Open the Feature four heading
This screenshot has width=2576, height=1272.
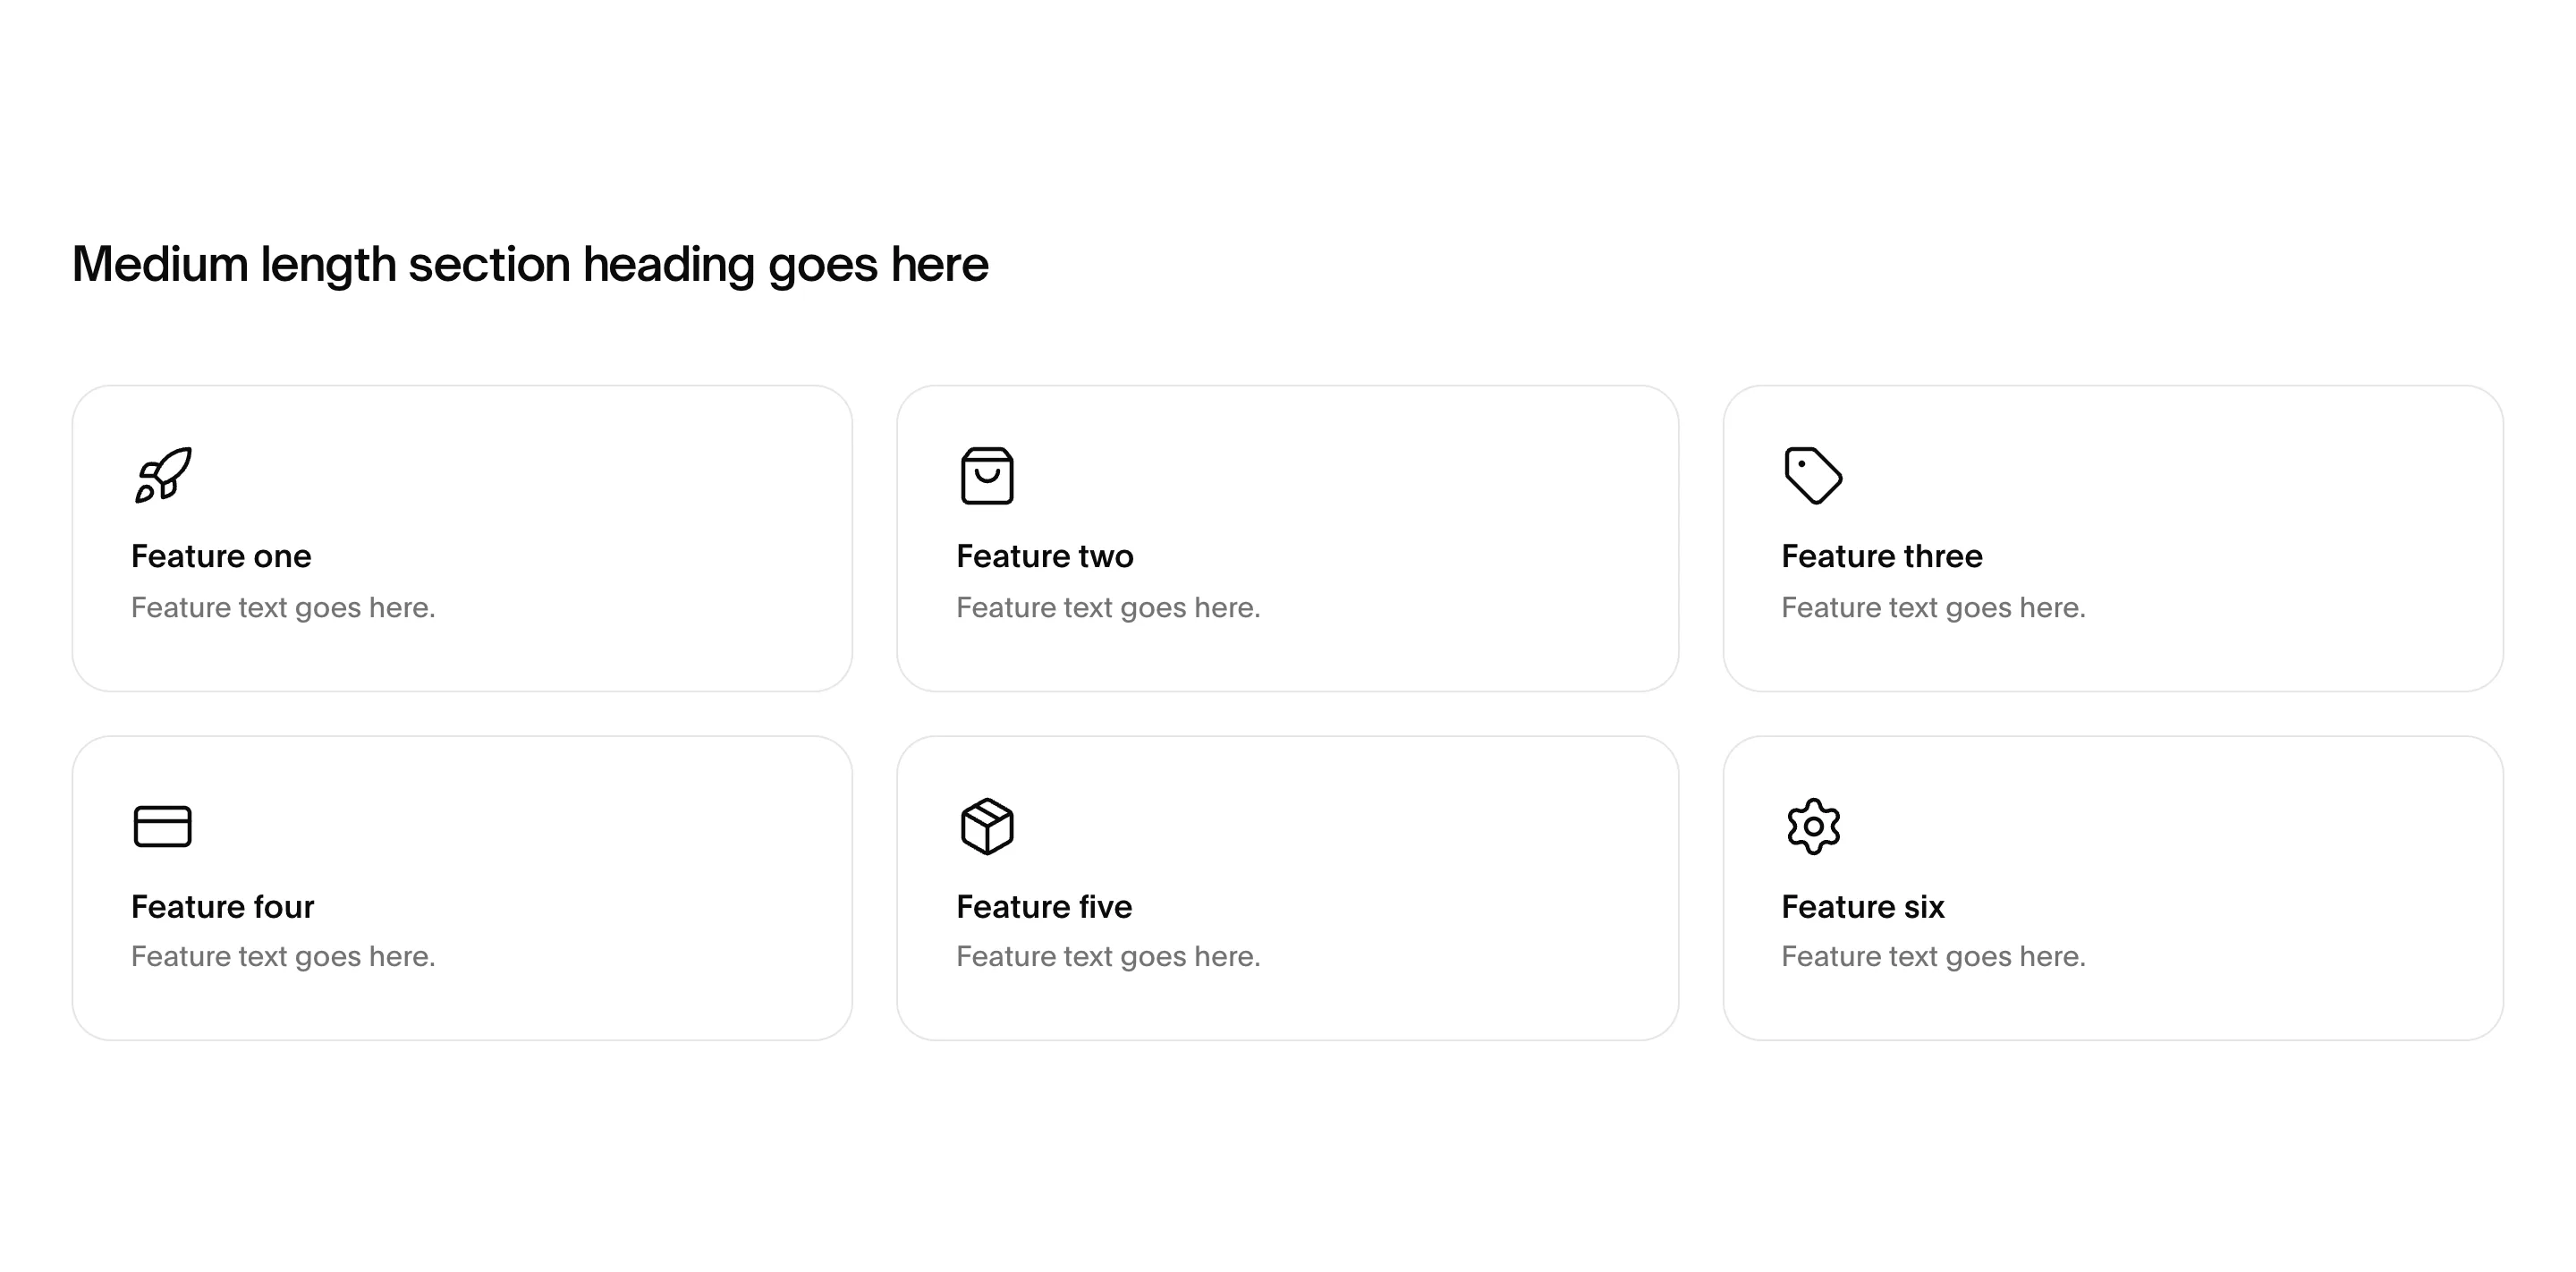point(222,907)
